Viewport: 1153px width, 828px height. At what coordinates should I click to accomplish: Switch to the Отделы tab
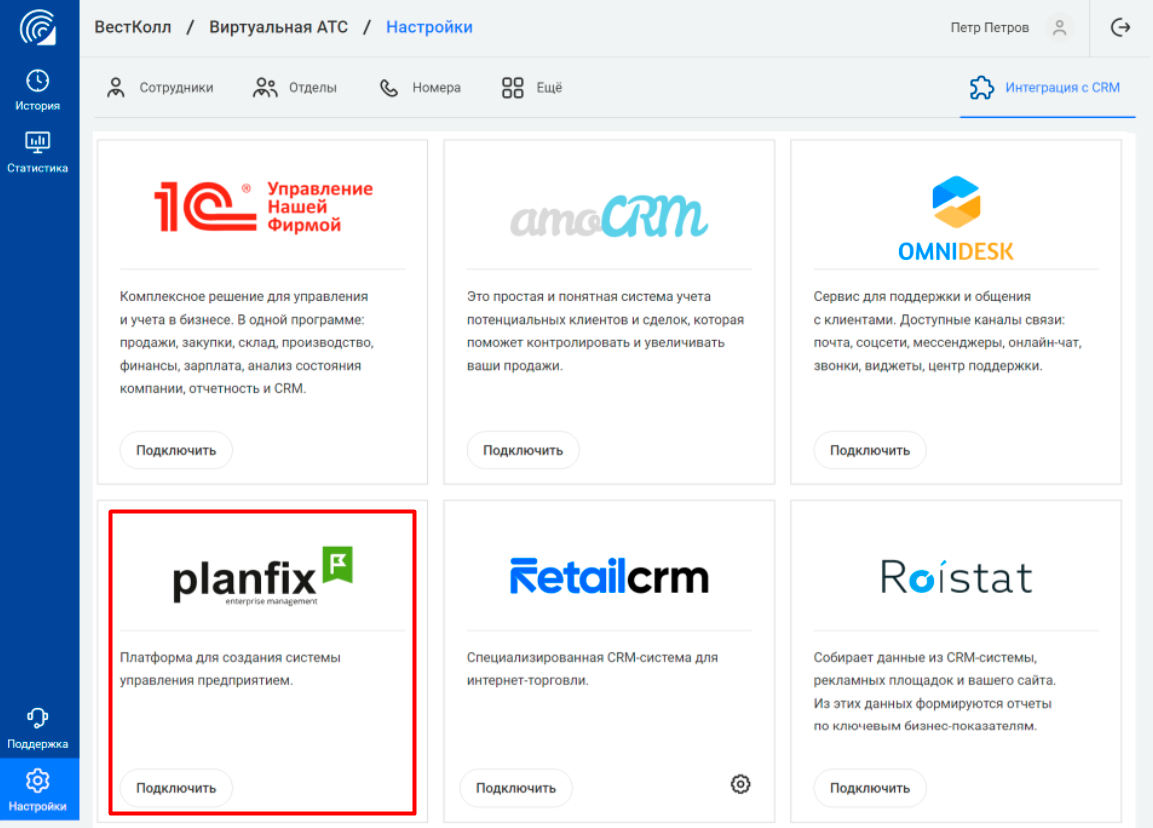295,88
